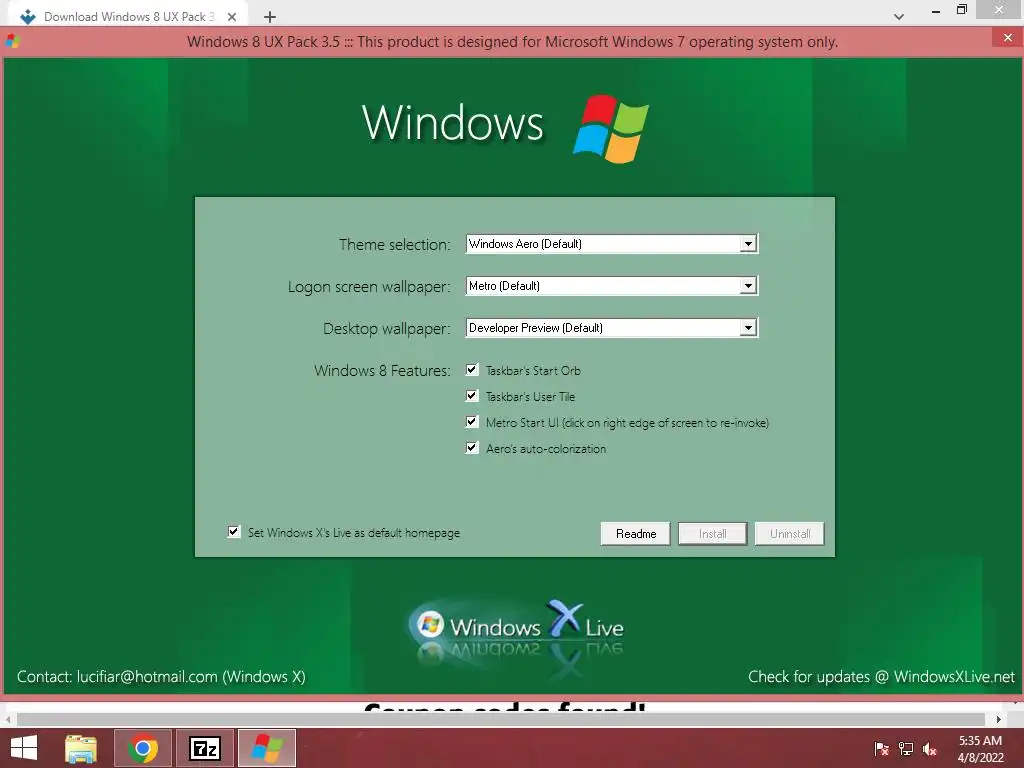Click the Windows X Live logo

coord(516,627)
